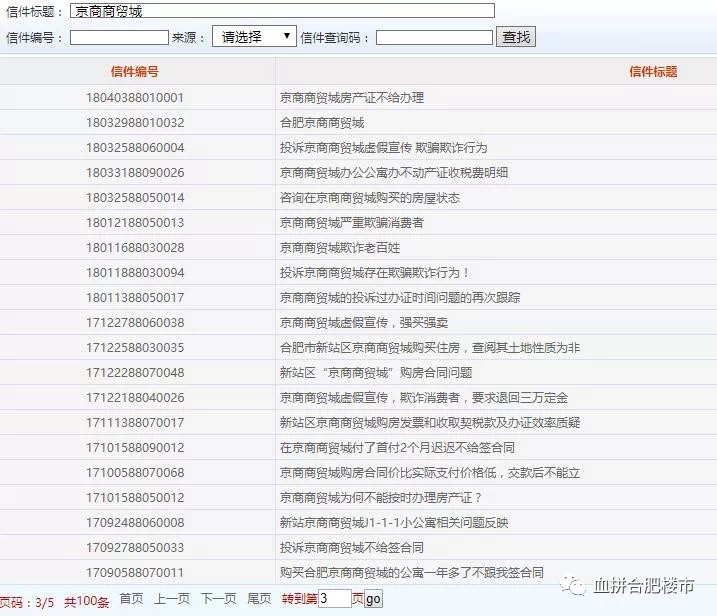
Task: Select letter number 17101588090012
Action: pyautogui.click(x=135, y=447)
